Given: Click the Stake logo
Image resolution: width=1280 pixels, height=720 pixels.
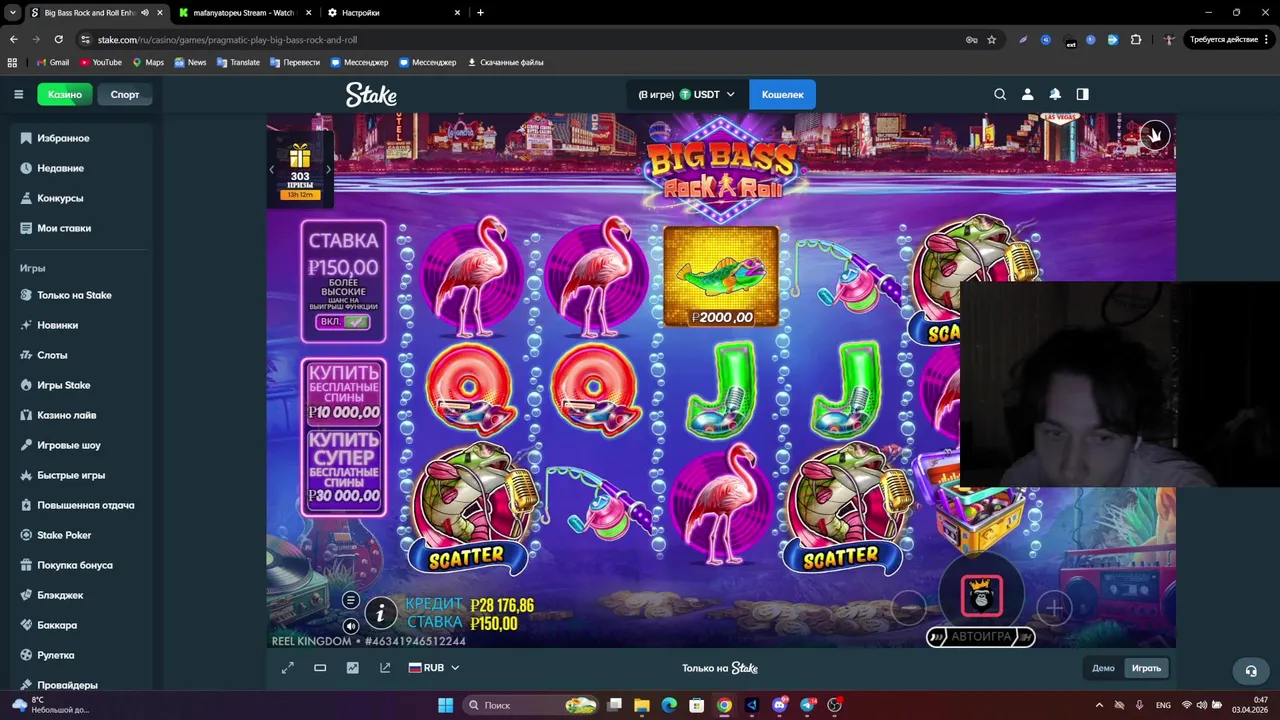Looking at the screenshot, I should [371, 94].
